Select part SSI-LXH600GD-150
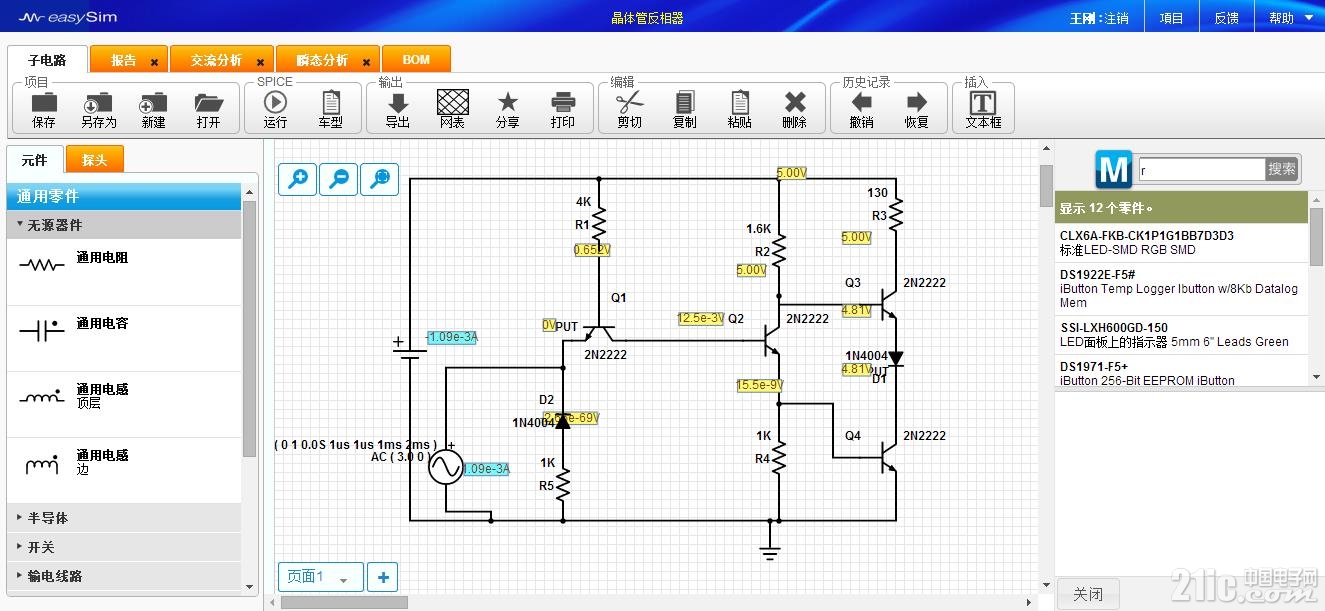The height and width of the screenshot is (611, 1325). [1181, 334]
